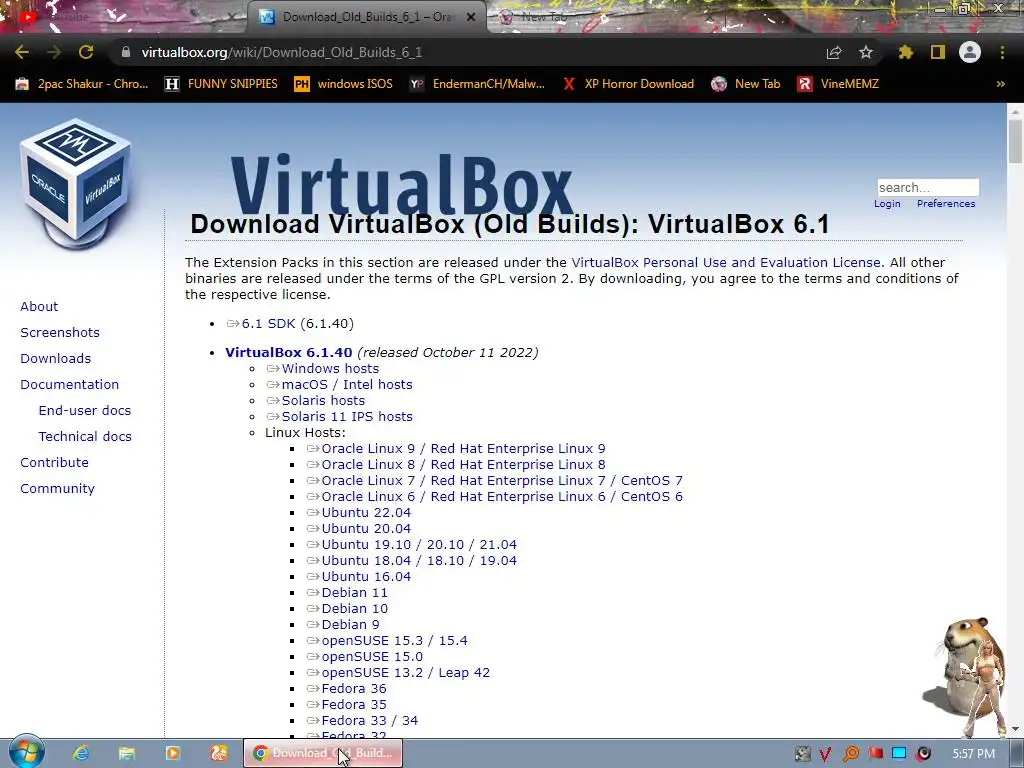Open the 2pac Shakur bookmark
The width and height of the screenshot is (1024, 768).
click(x=82, y=84)
